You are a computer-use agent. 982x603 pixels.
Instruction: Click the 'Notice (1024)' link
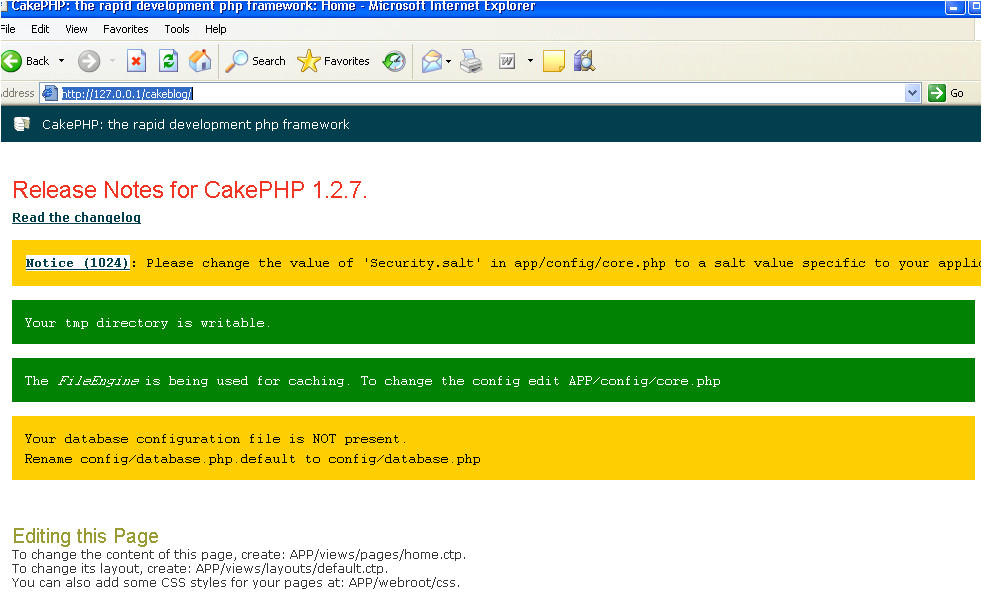[77, 263]
